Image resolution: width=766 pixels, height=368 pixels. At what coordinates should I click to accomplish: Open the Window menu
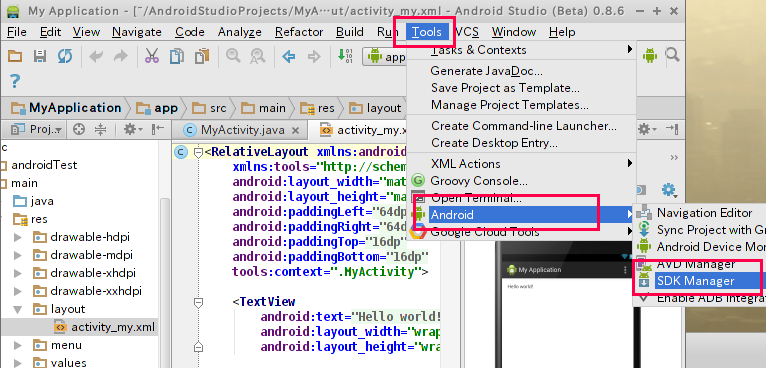pos(514,32)
